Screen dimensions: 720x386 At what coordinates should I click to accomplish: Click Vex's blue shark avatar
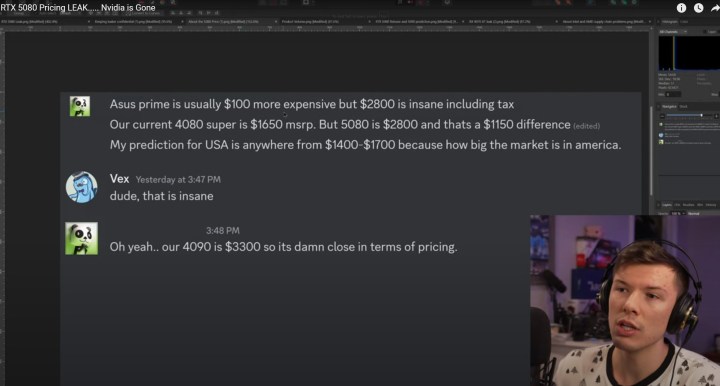81,187
